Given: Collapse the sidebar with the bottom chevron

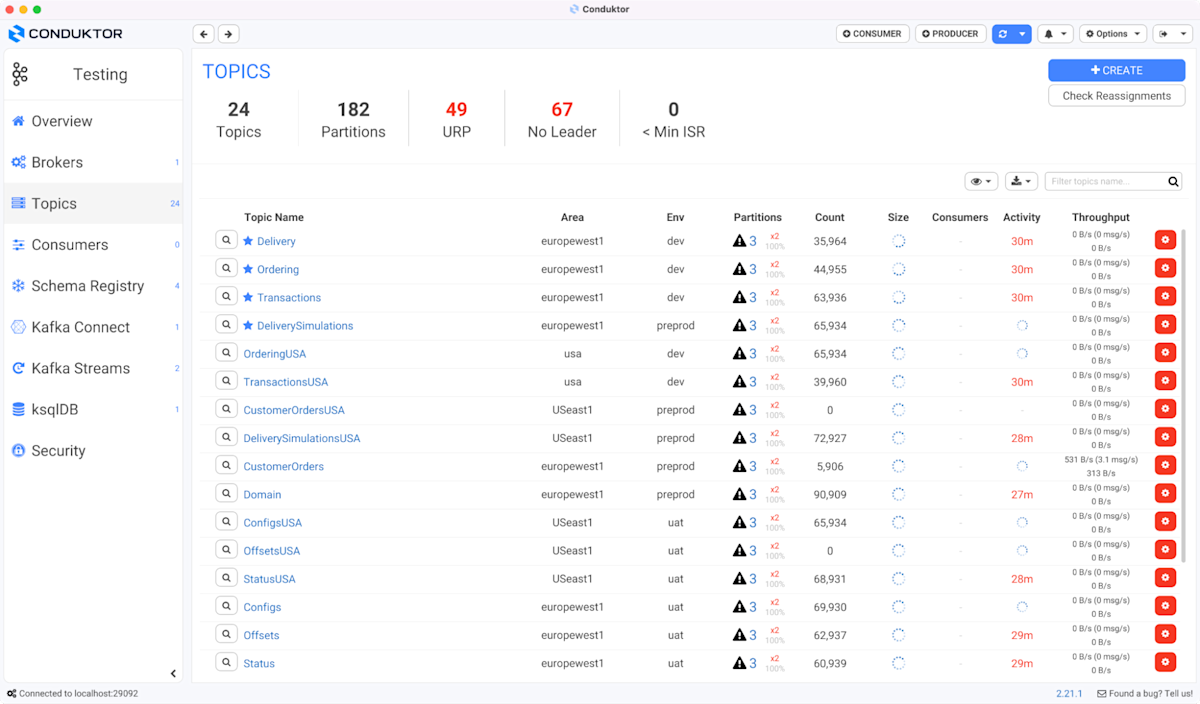Looking at the screenshot, I should point(173,673).
